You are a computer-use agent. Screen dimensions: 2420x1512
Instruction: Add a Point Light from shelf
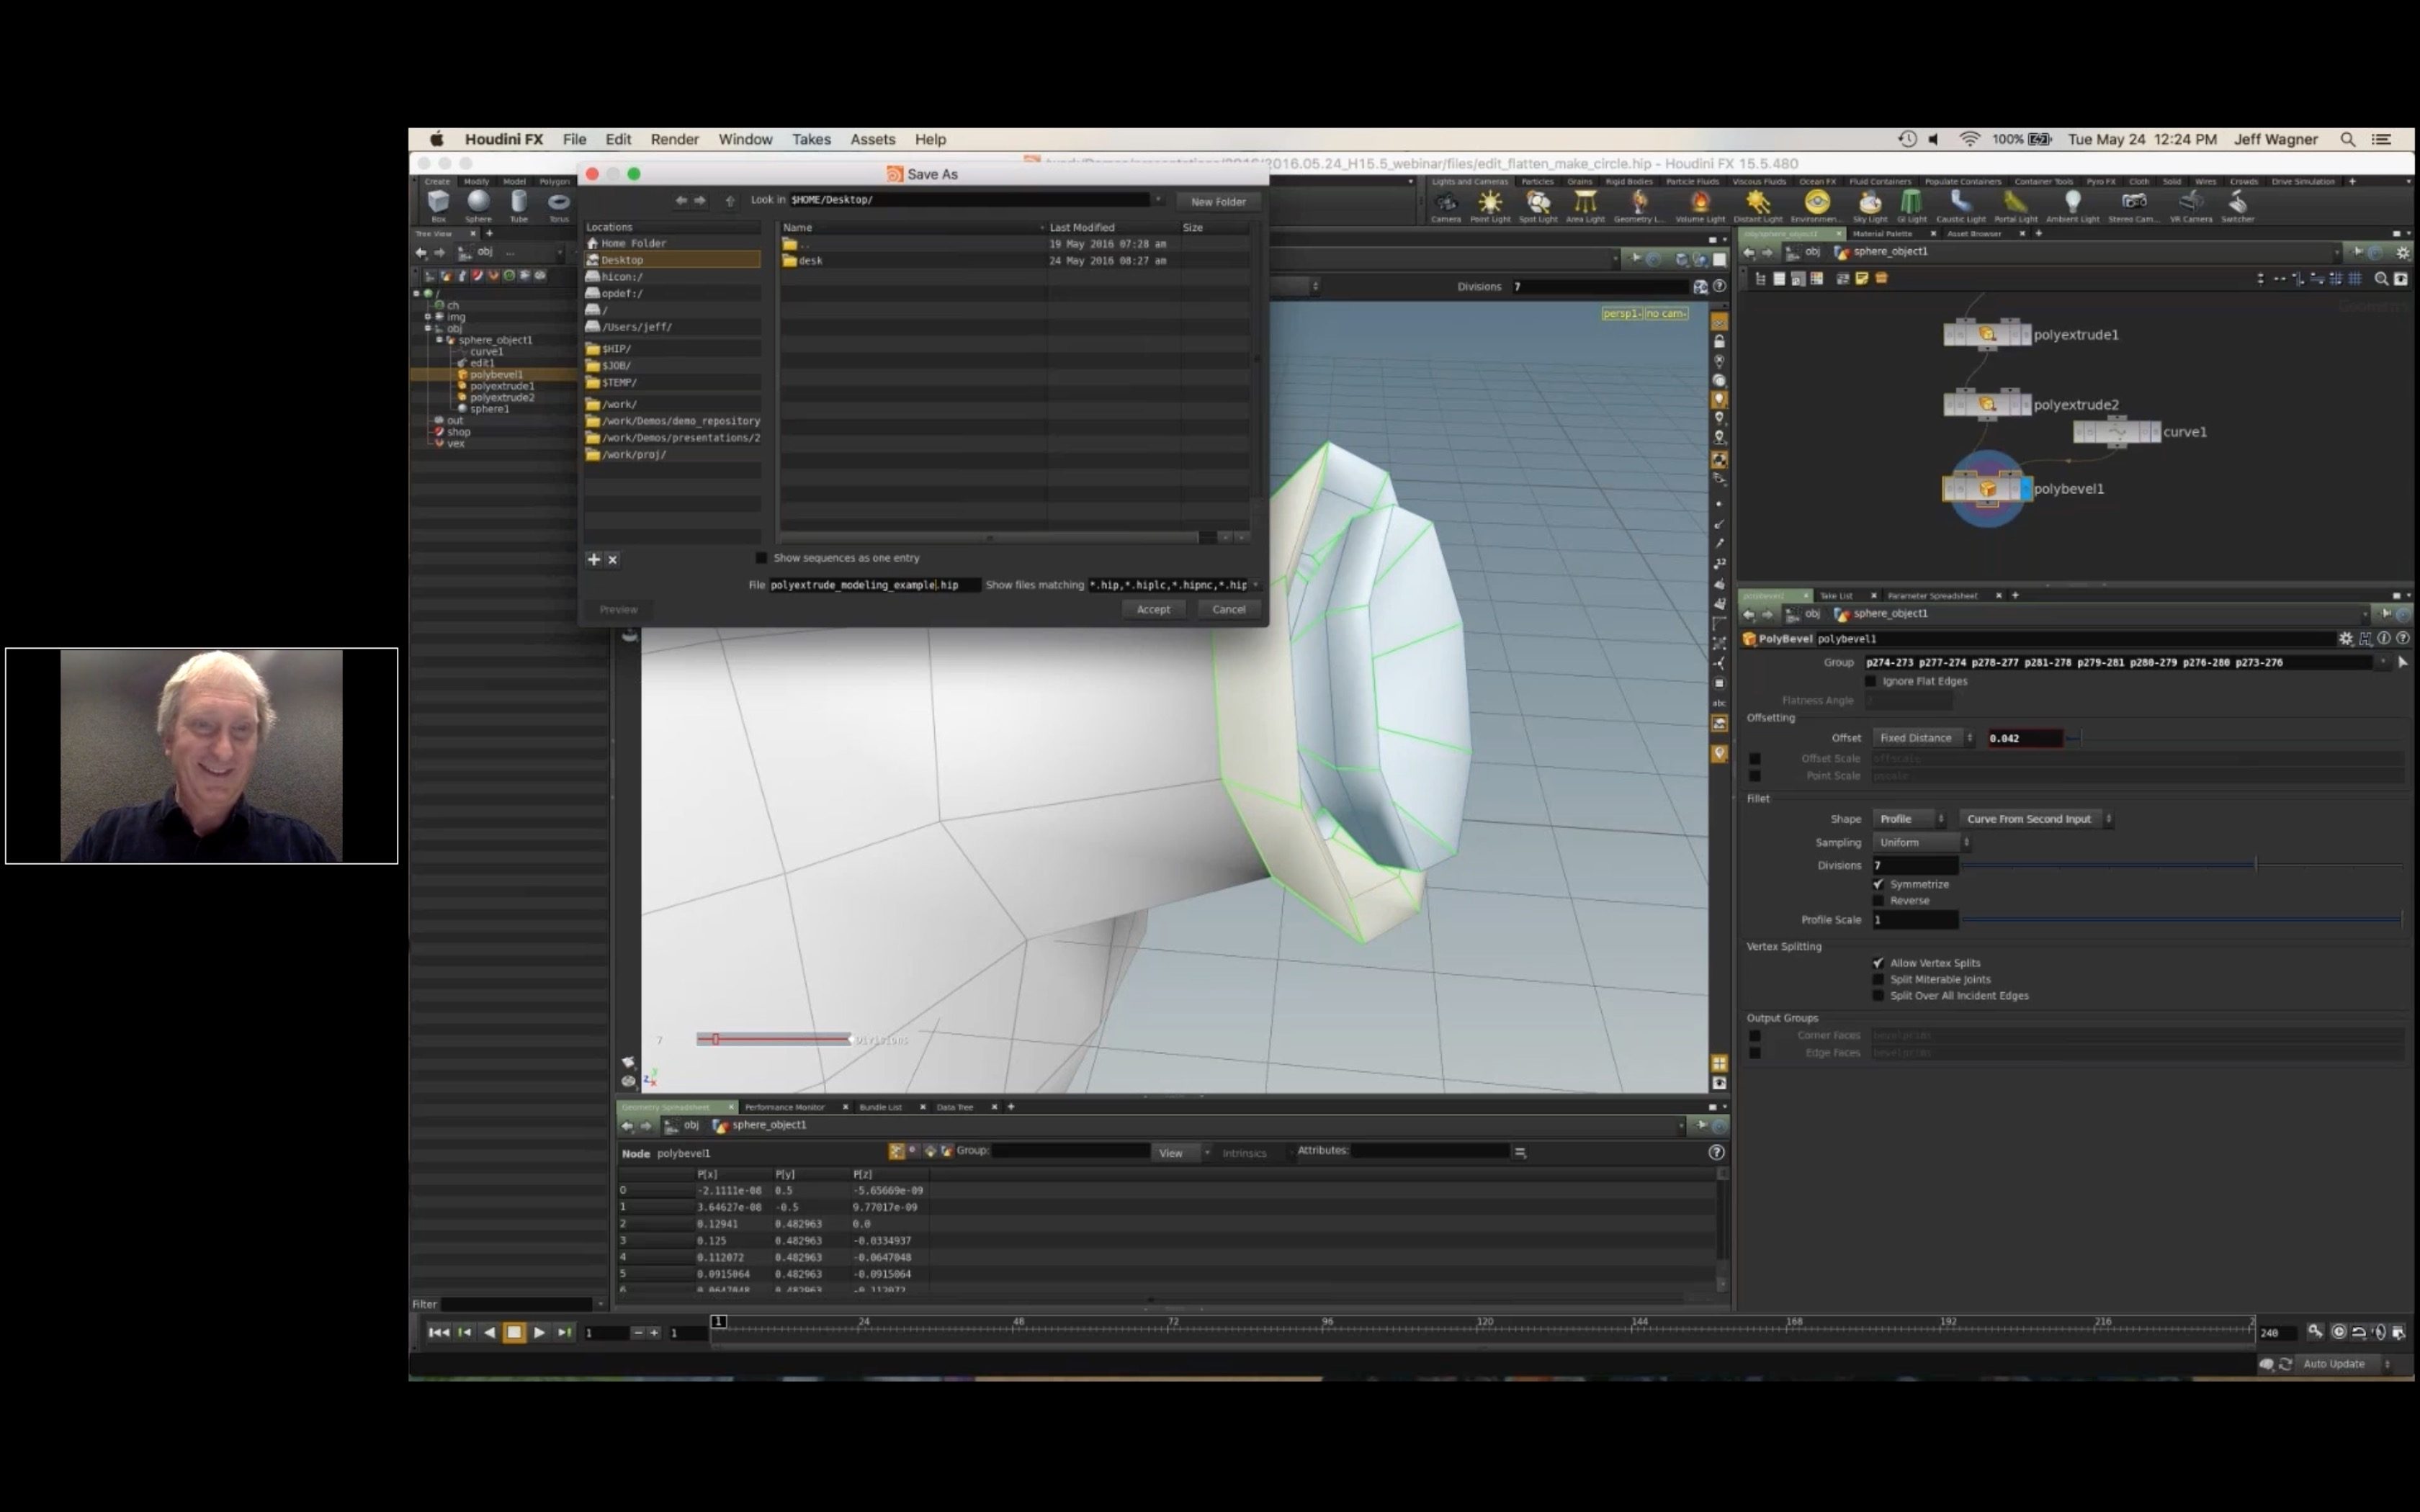point(1490,206)
